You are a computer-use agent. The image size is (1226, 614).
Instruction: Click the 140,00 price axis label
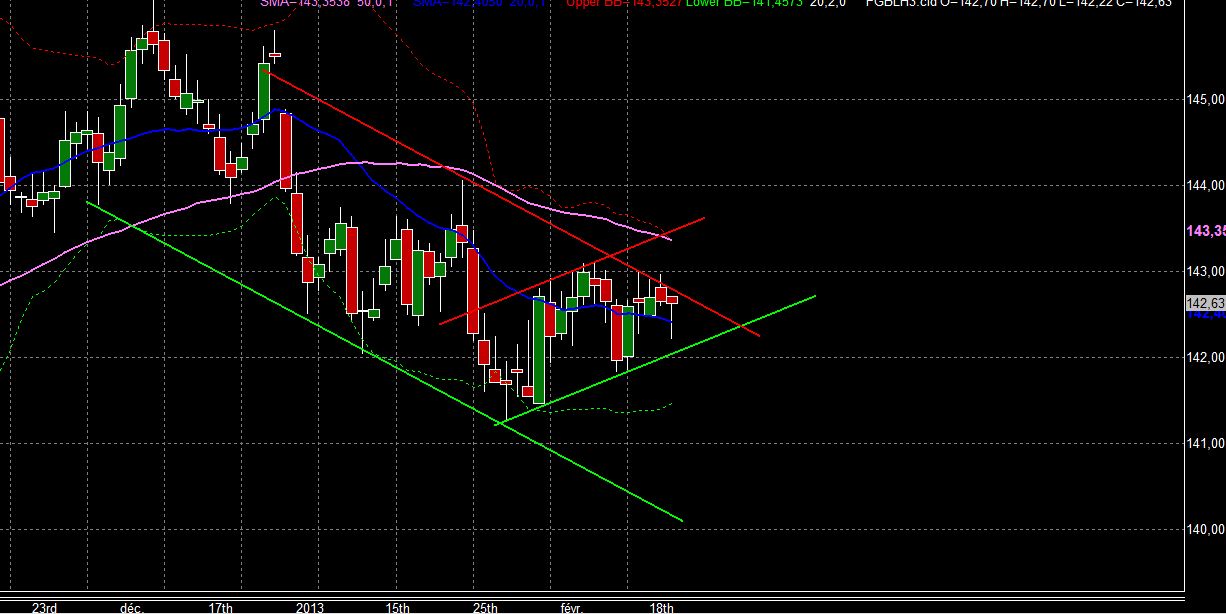point(1205,529)
